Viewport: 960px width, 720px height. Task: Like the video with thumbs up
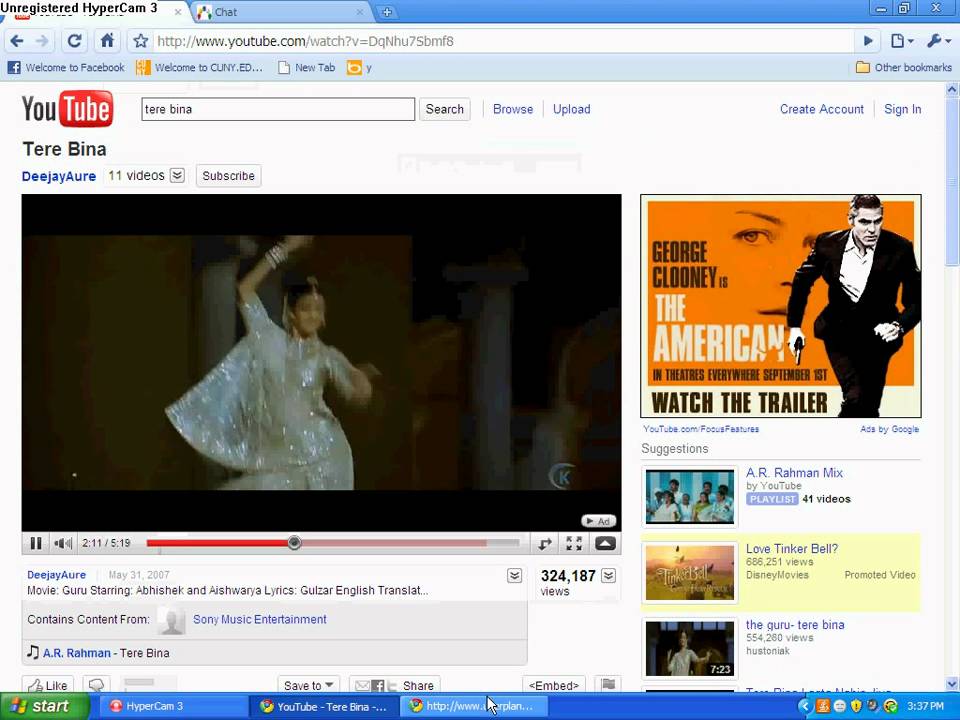coord(48,685)
